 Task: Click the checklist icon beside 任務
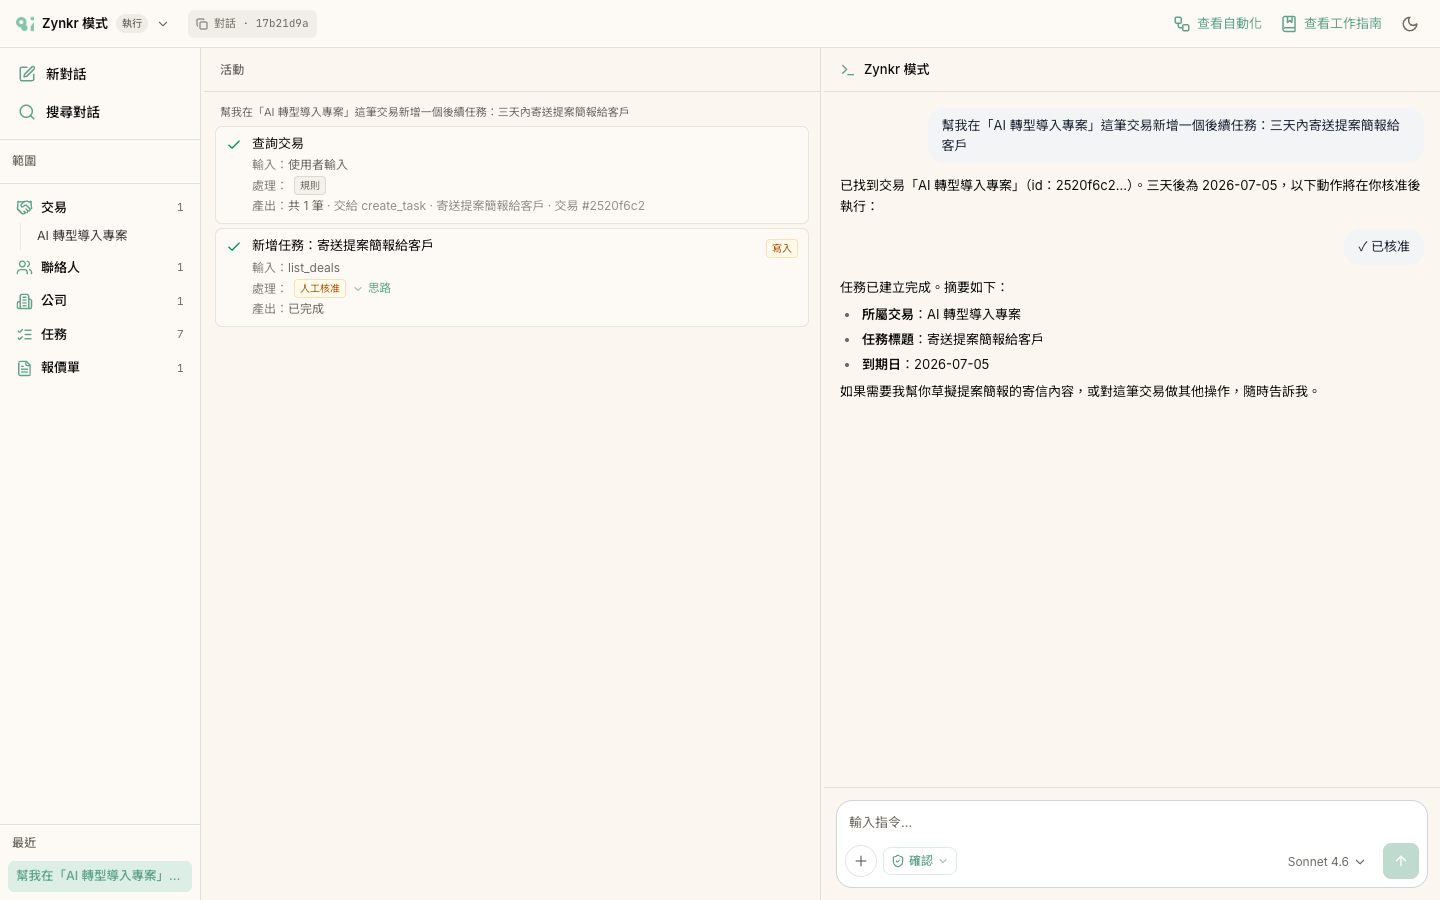coord(24,334)
